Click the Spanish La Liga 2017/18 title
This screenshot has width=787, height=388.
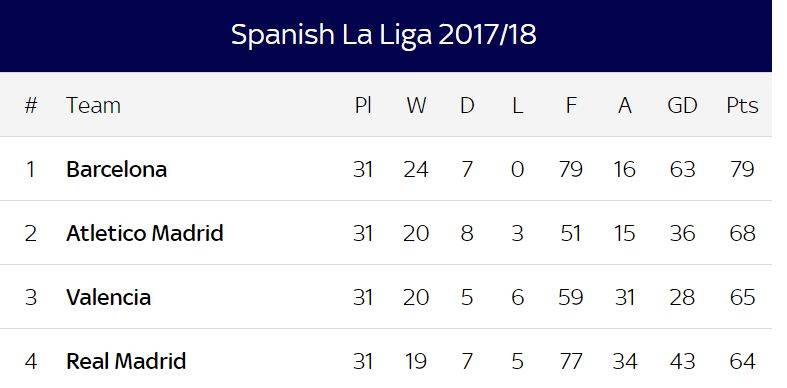tap(383, 35)
